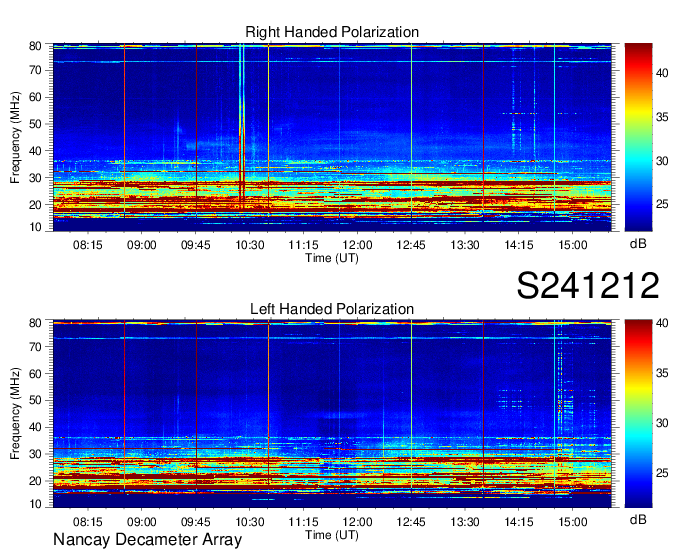The width and height of the screenshot is (680, 552).
Task: Click the right-handed spectrogram plot area
Action: (x=332, y=137)
